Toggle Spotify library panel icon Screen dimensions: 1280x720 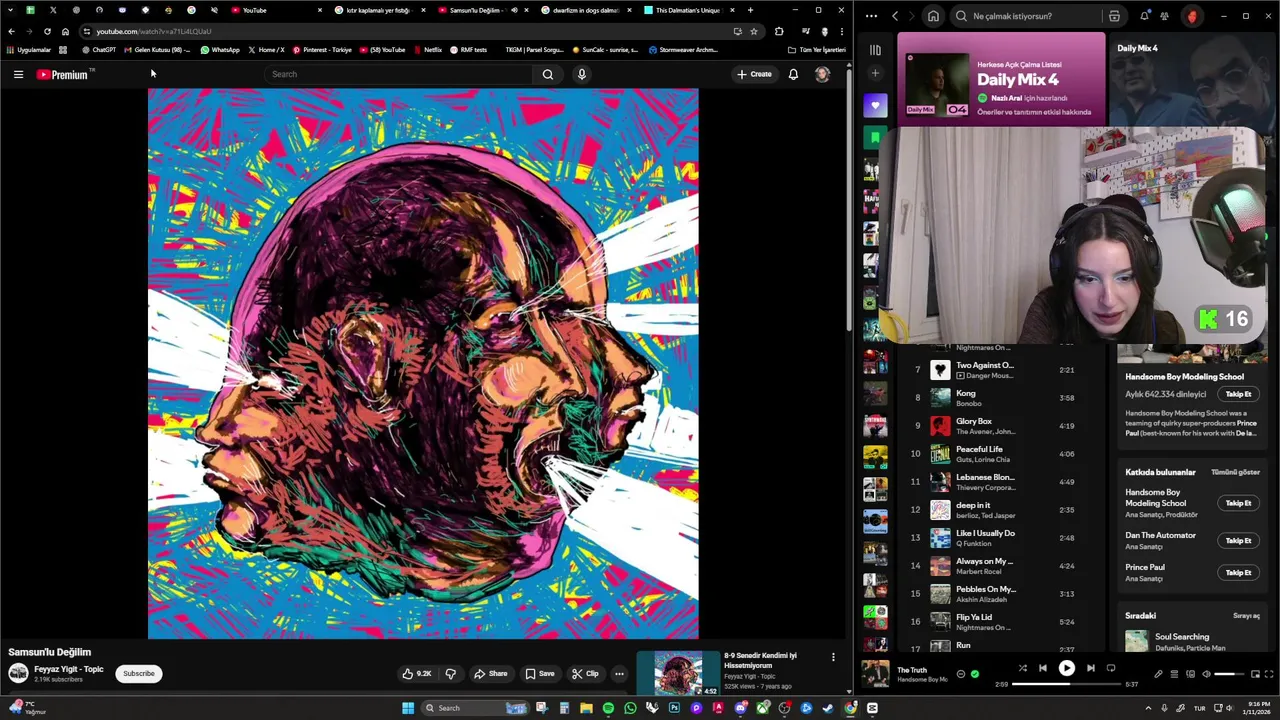[875, 49]
